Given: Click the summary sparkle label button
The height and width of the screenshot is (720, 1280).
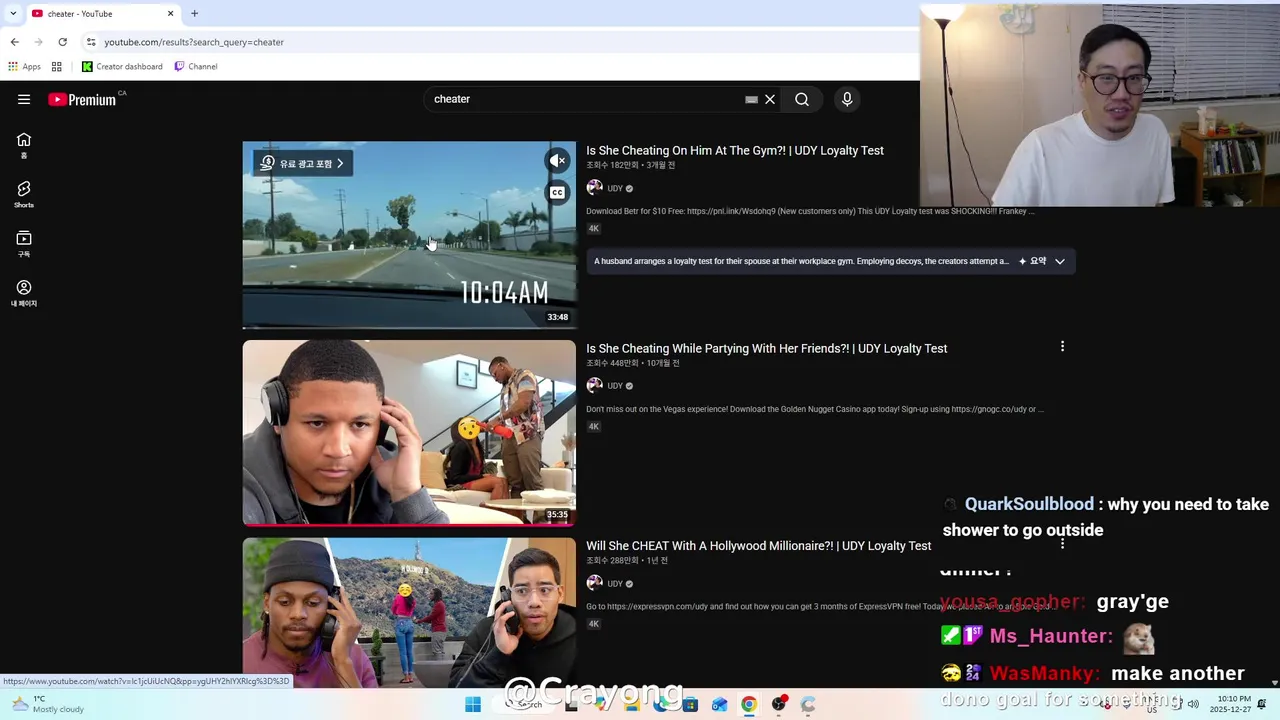Looking at the screenshot, I should pos(1033,261).
